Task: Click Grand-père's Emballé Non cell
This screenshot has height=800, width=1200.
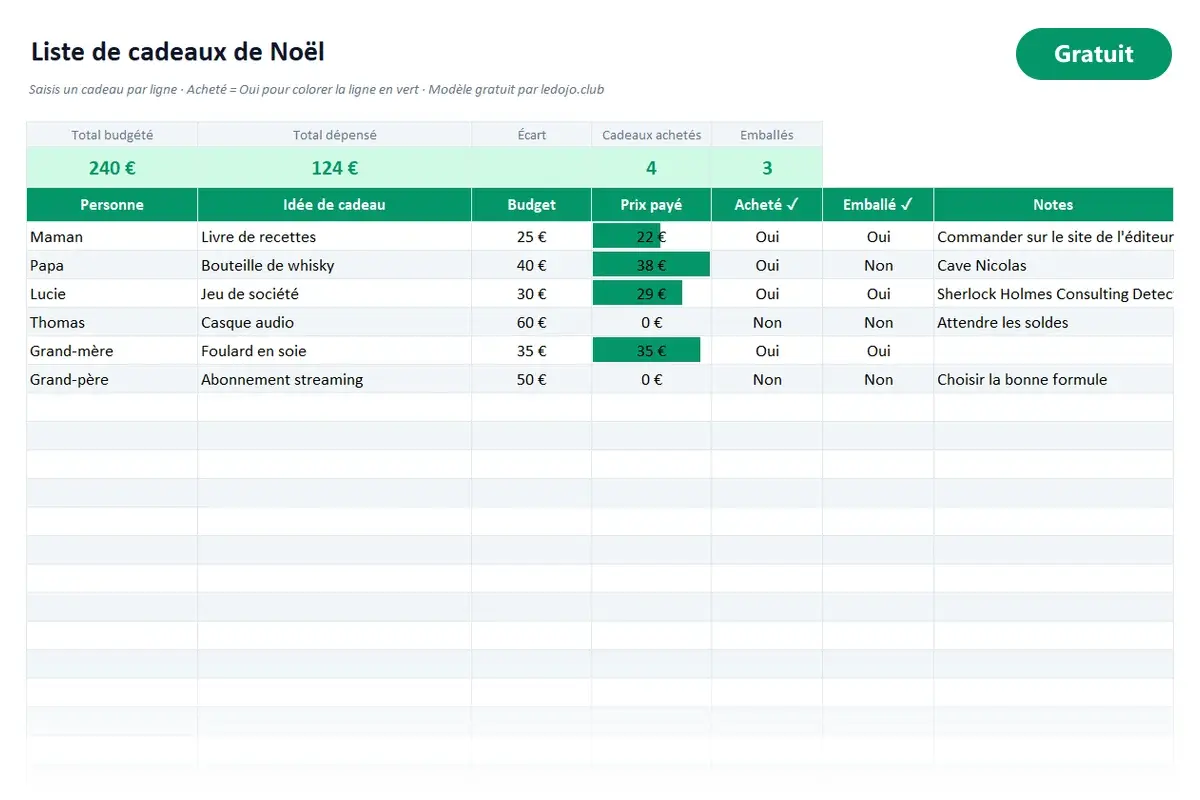Action: [878, 379]
